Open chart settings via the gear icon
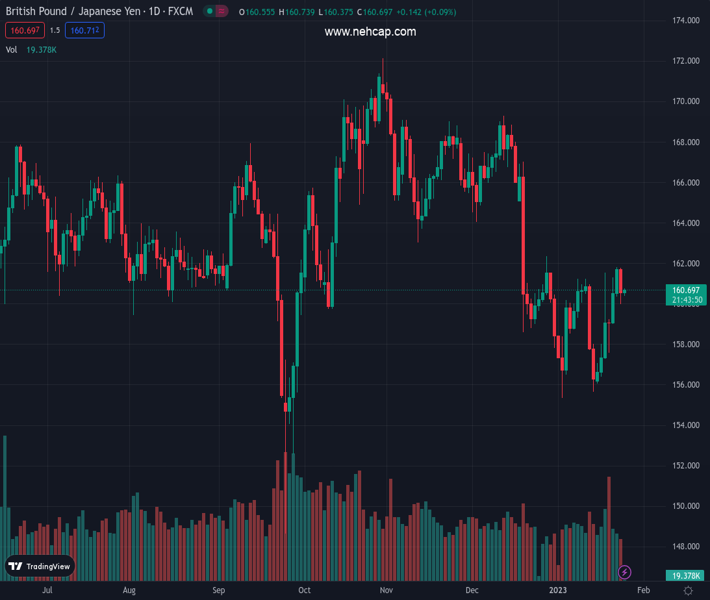This screenshot has height=600, width=710. click(688, 591)
